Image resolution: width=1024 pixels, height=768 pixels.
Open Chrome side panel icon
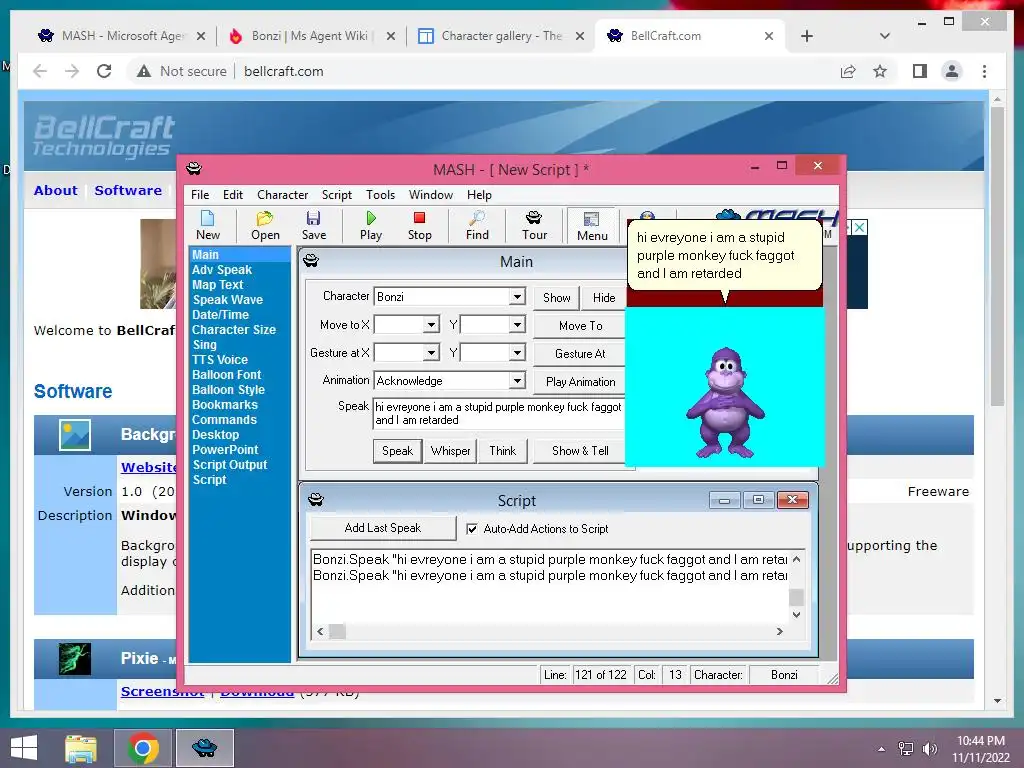920,71
